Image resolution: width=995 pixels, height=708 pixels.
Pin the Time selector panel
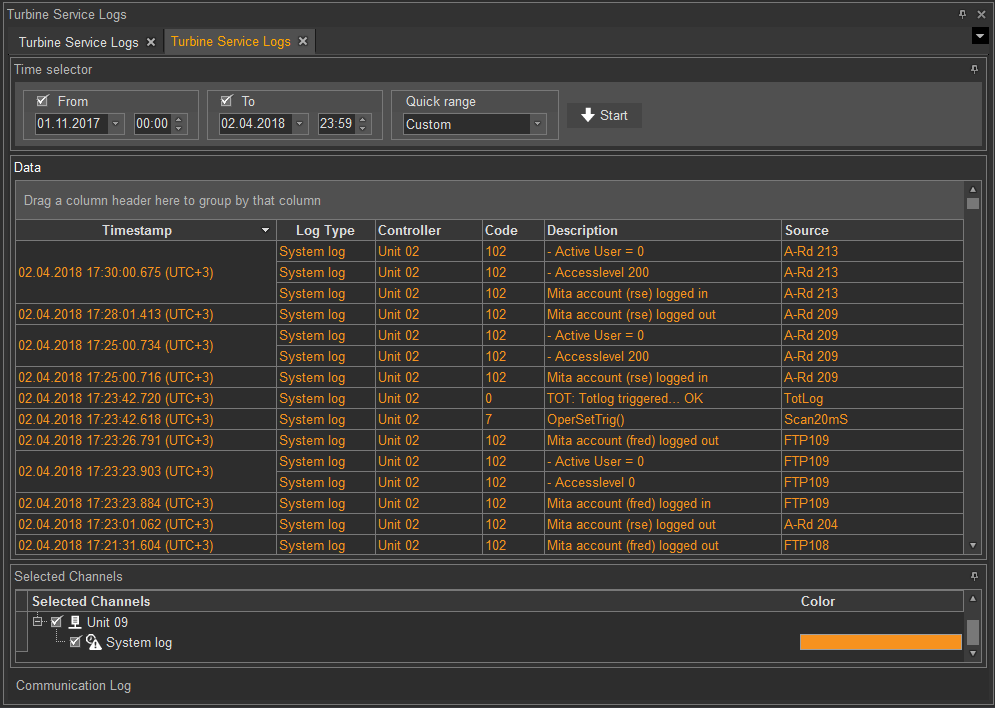tap(974, 70)
